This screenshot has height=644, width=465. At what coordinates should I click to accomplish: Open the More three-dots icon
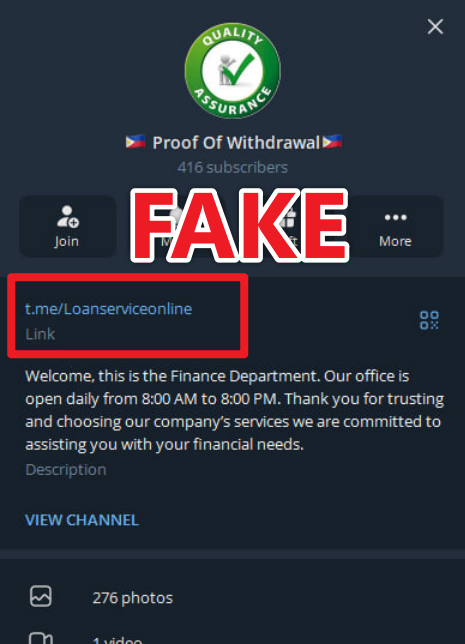(x=395, y=217)
